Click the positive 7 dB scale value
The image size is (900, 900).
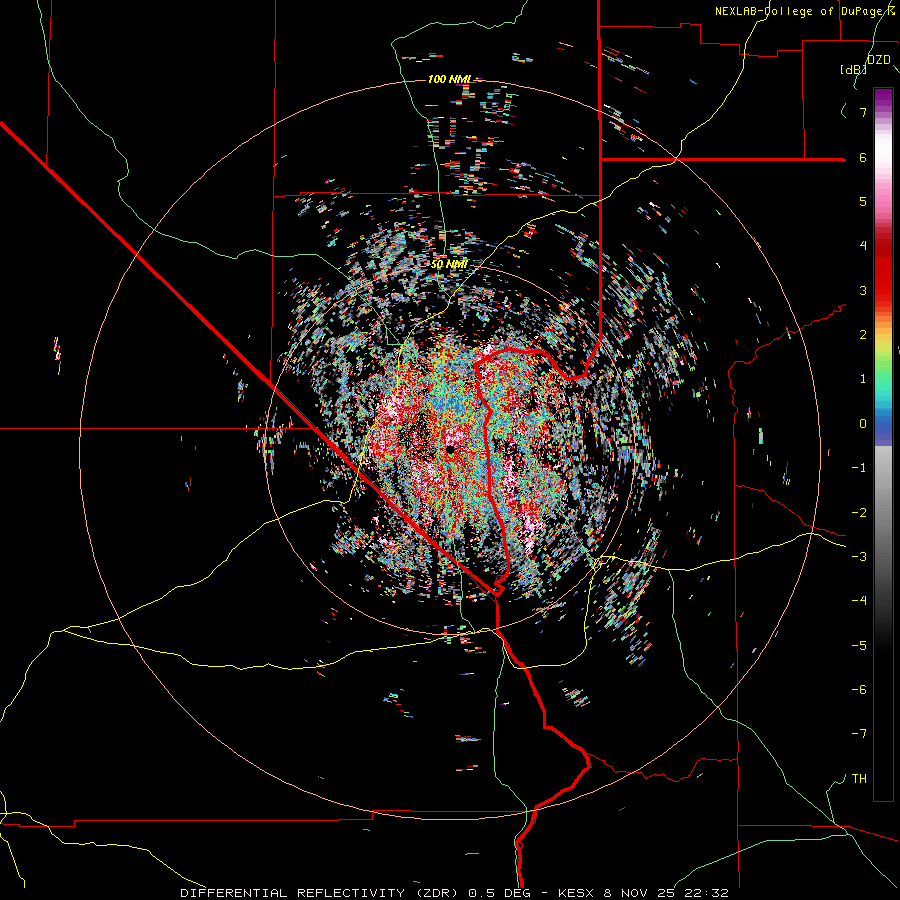pos(863,112)
